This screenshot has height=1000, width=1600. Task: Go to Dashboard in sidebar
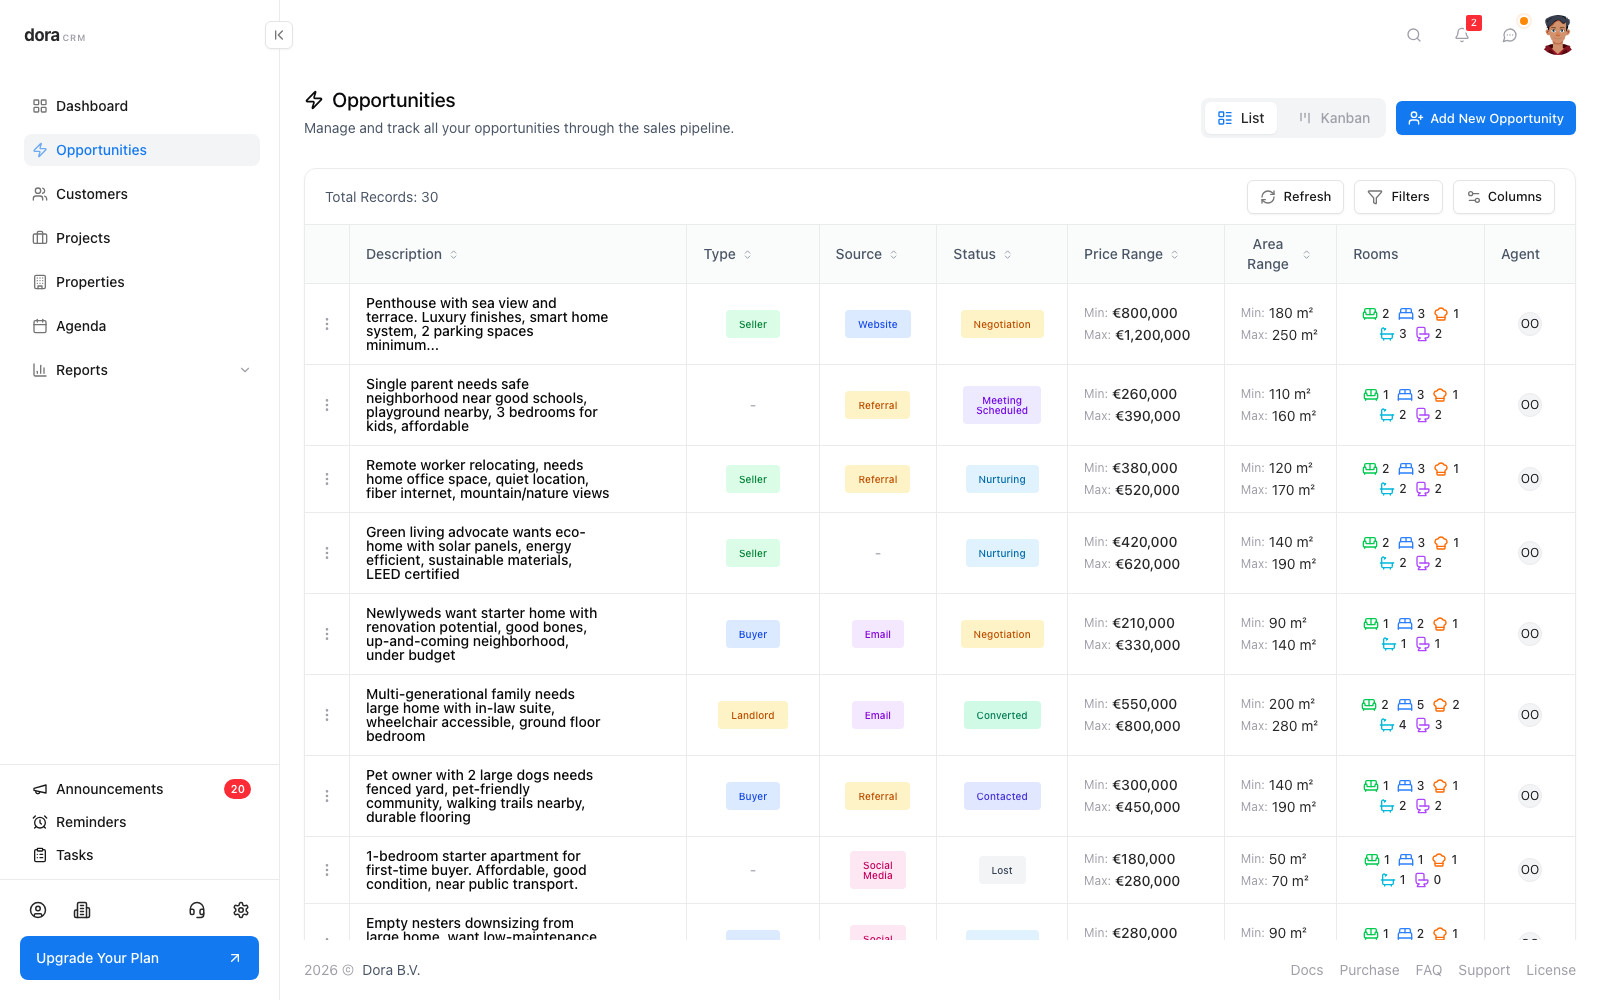tap(142, 106)
